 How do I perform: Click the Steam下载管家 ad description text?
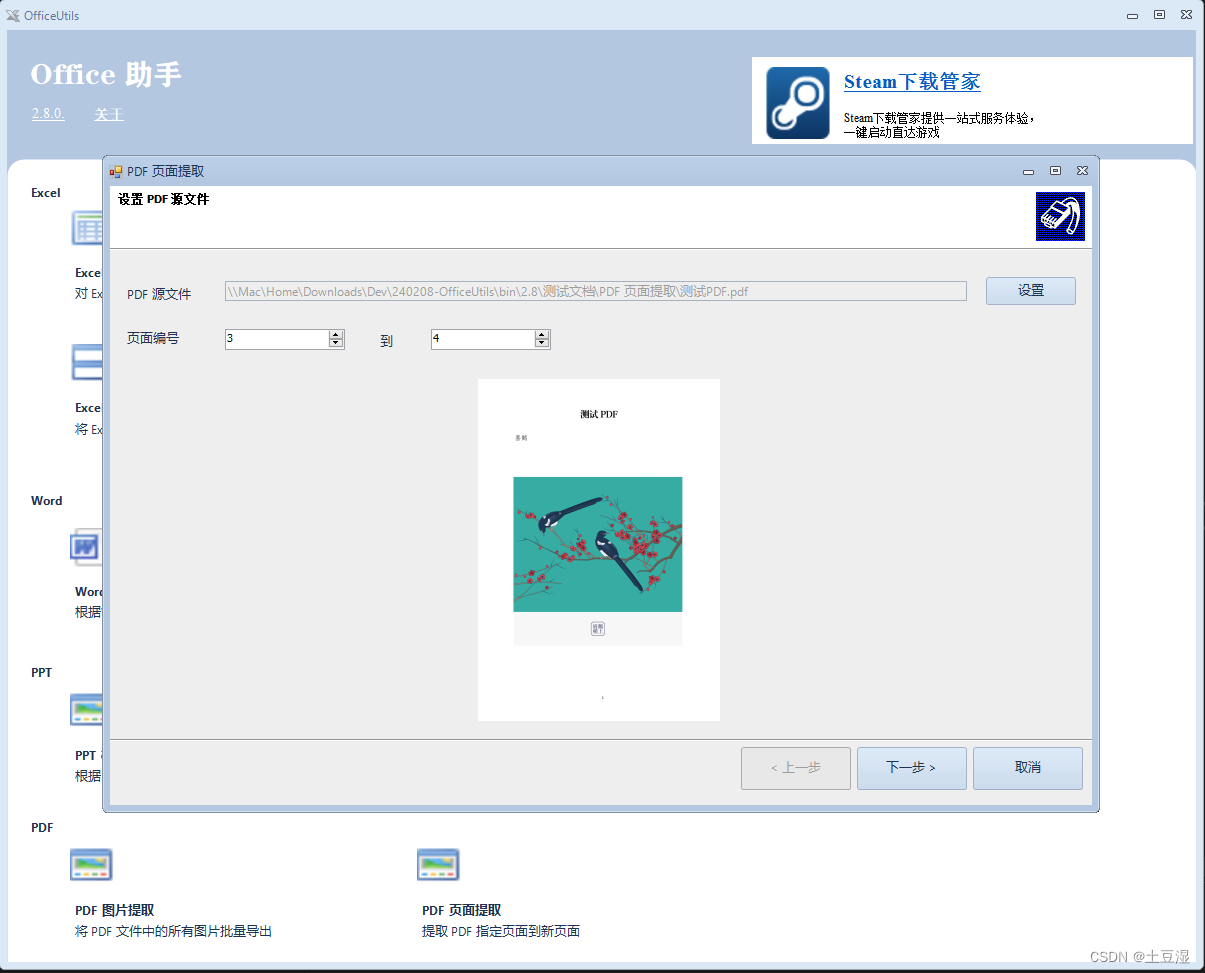(x=939, y=125)
